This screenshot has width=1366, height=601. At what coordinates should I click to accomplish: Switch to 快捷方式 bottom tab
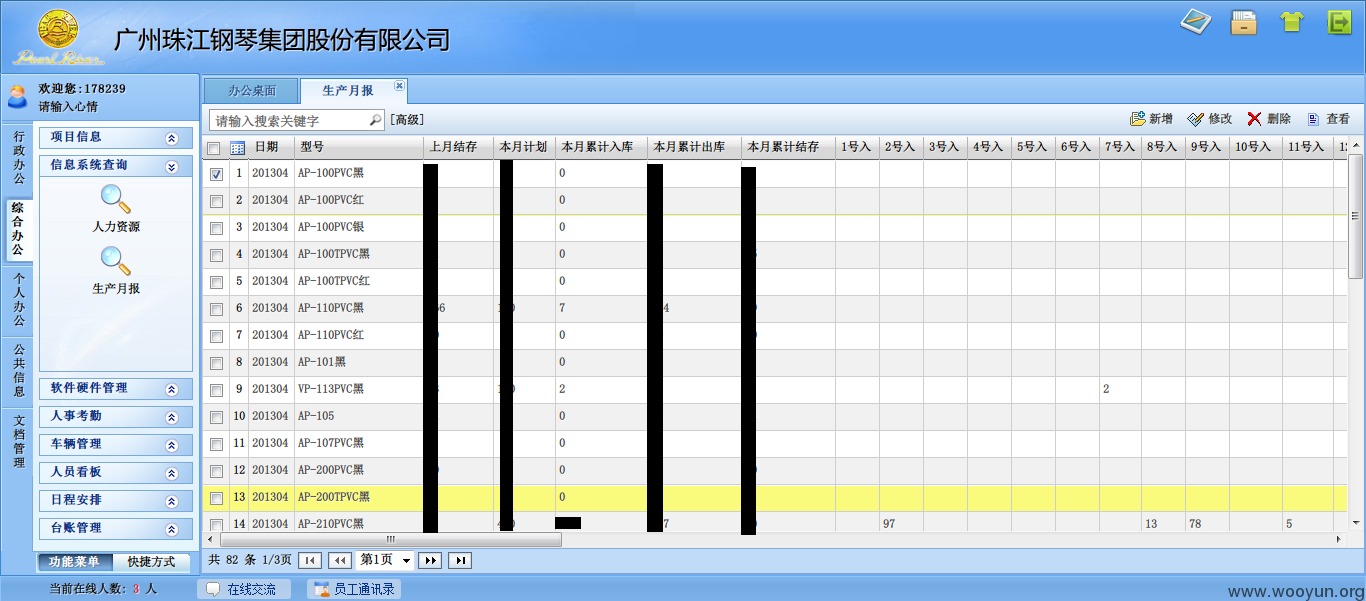151,562
